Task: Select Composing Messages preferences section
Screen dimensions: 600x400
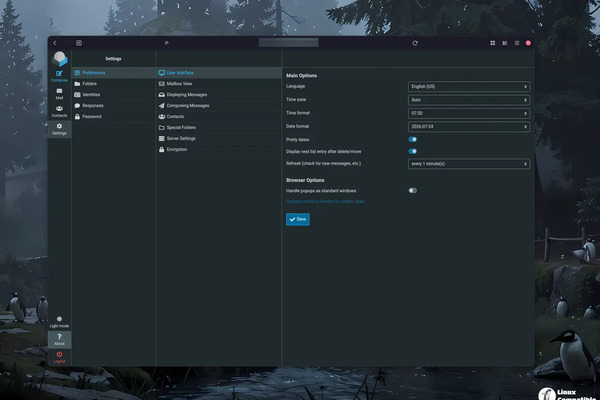Action: (x=187, y=105)
